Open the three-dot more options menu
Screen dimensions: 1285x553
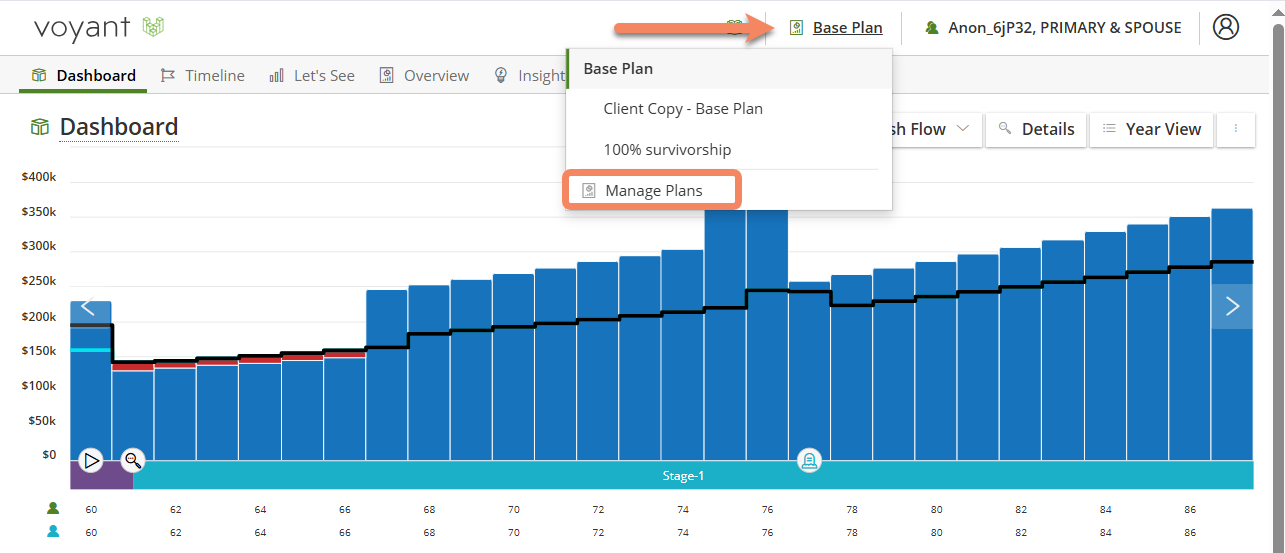coord(1236,129)
